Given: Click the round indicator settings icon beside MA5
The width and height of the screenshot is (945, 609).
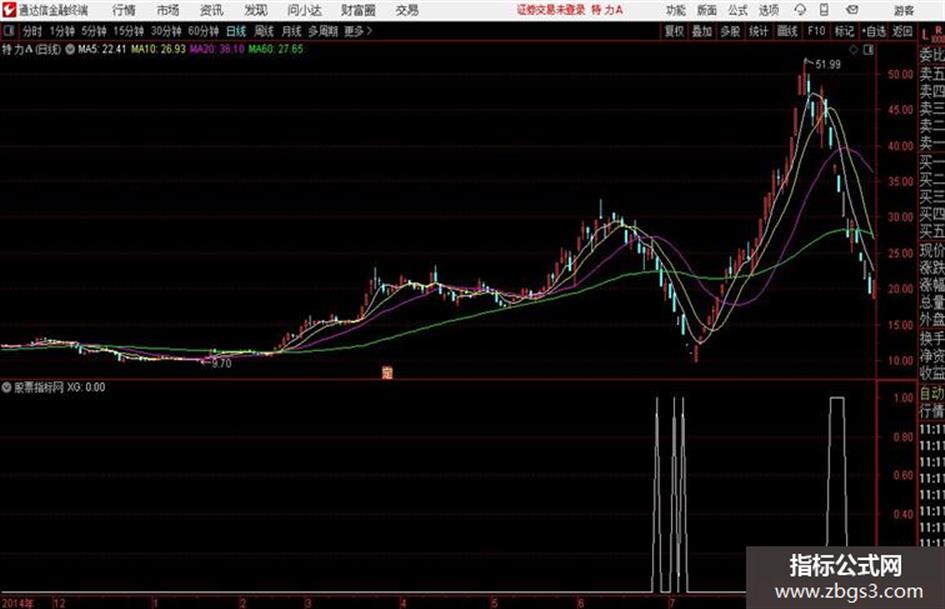Looking at the screenshot, I should 70,49.
